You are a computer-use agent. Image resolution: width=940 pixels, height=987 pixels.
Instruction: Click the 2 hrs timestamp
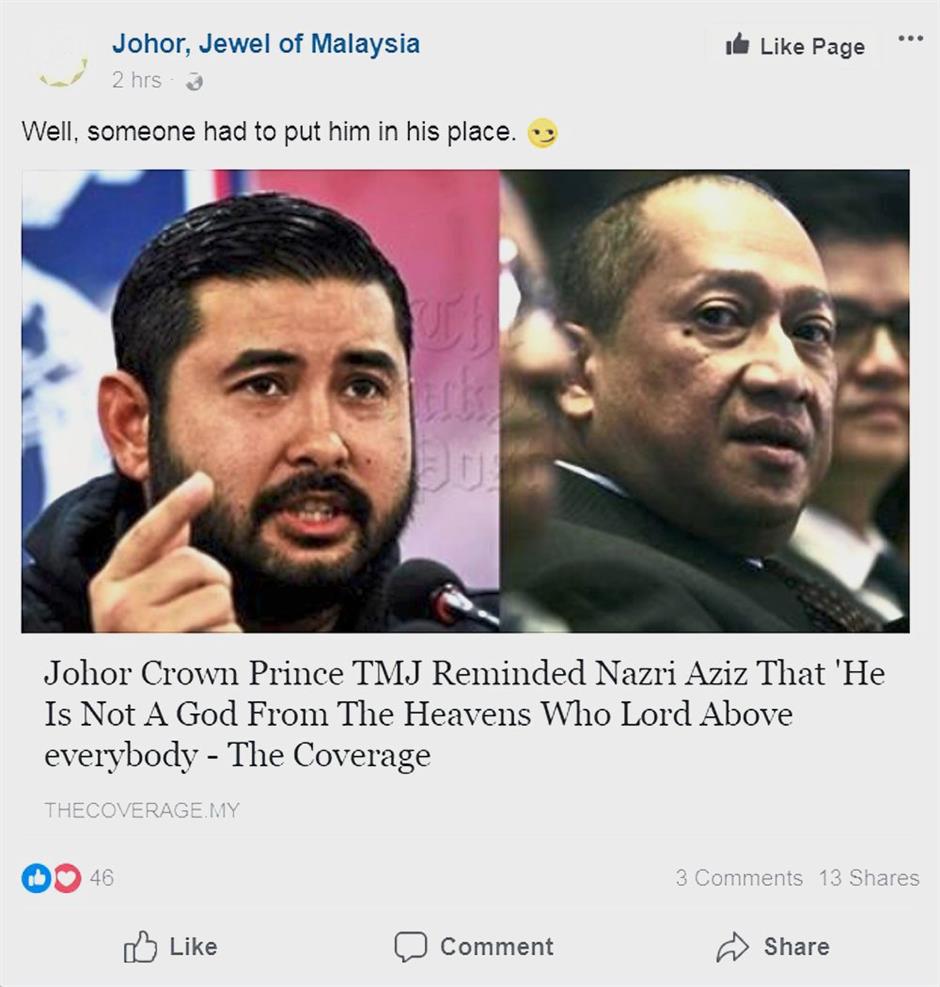point(137,81)
